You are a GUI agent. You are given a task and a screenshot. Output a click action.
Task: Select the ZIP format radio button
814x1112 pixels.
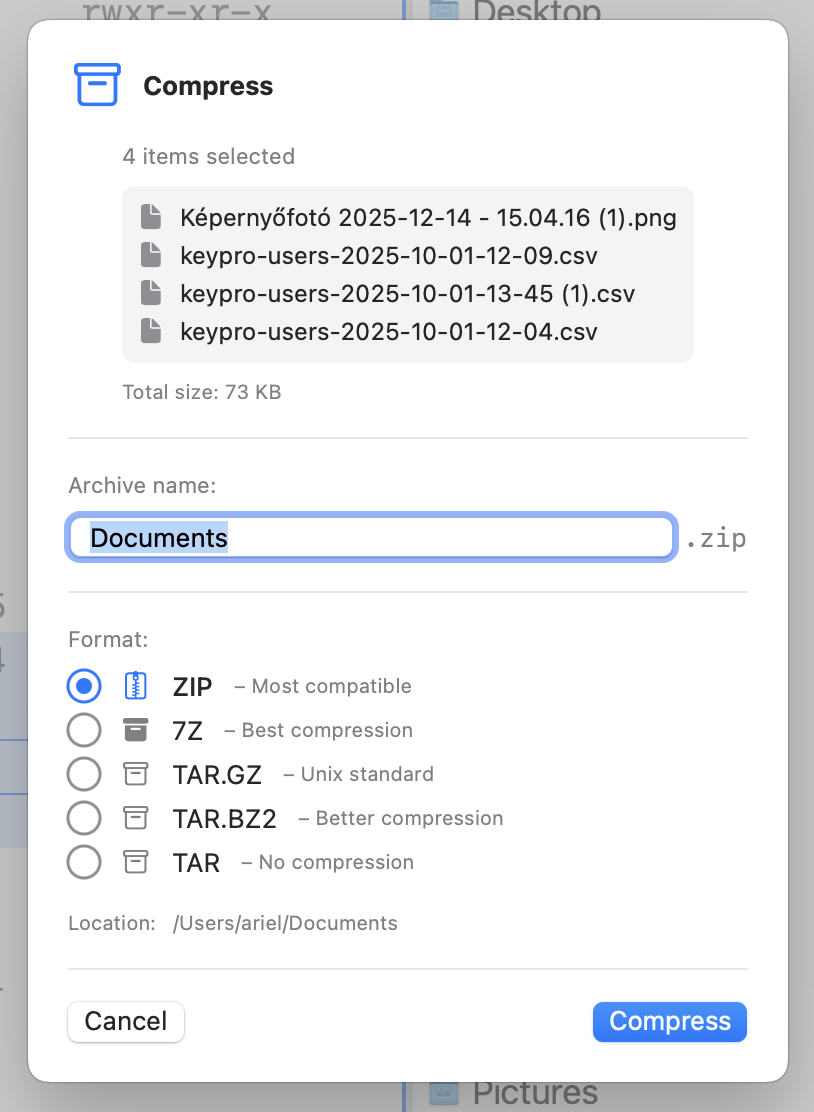[84, 686]
